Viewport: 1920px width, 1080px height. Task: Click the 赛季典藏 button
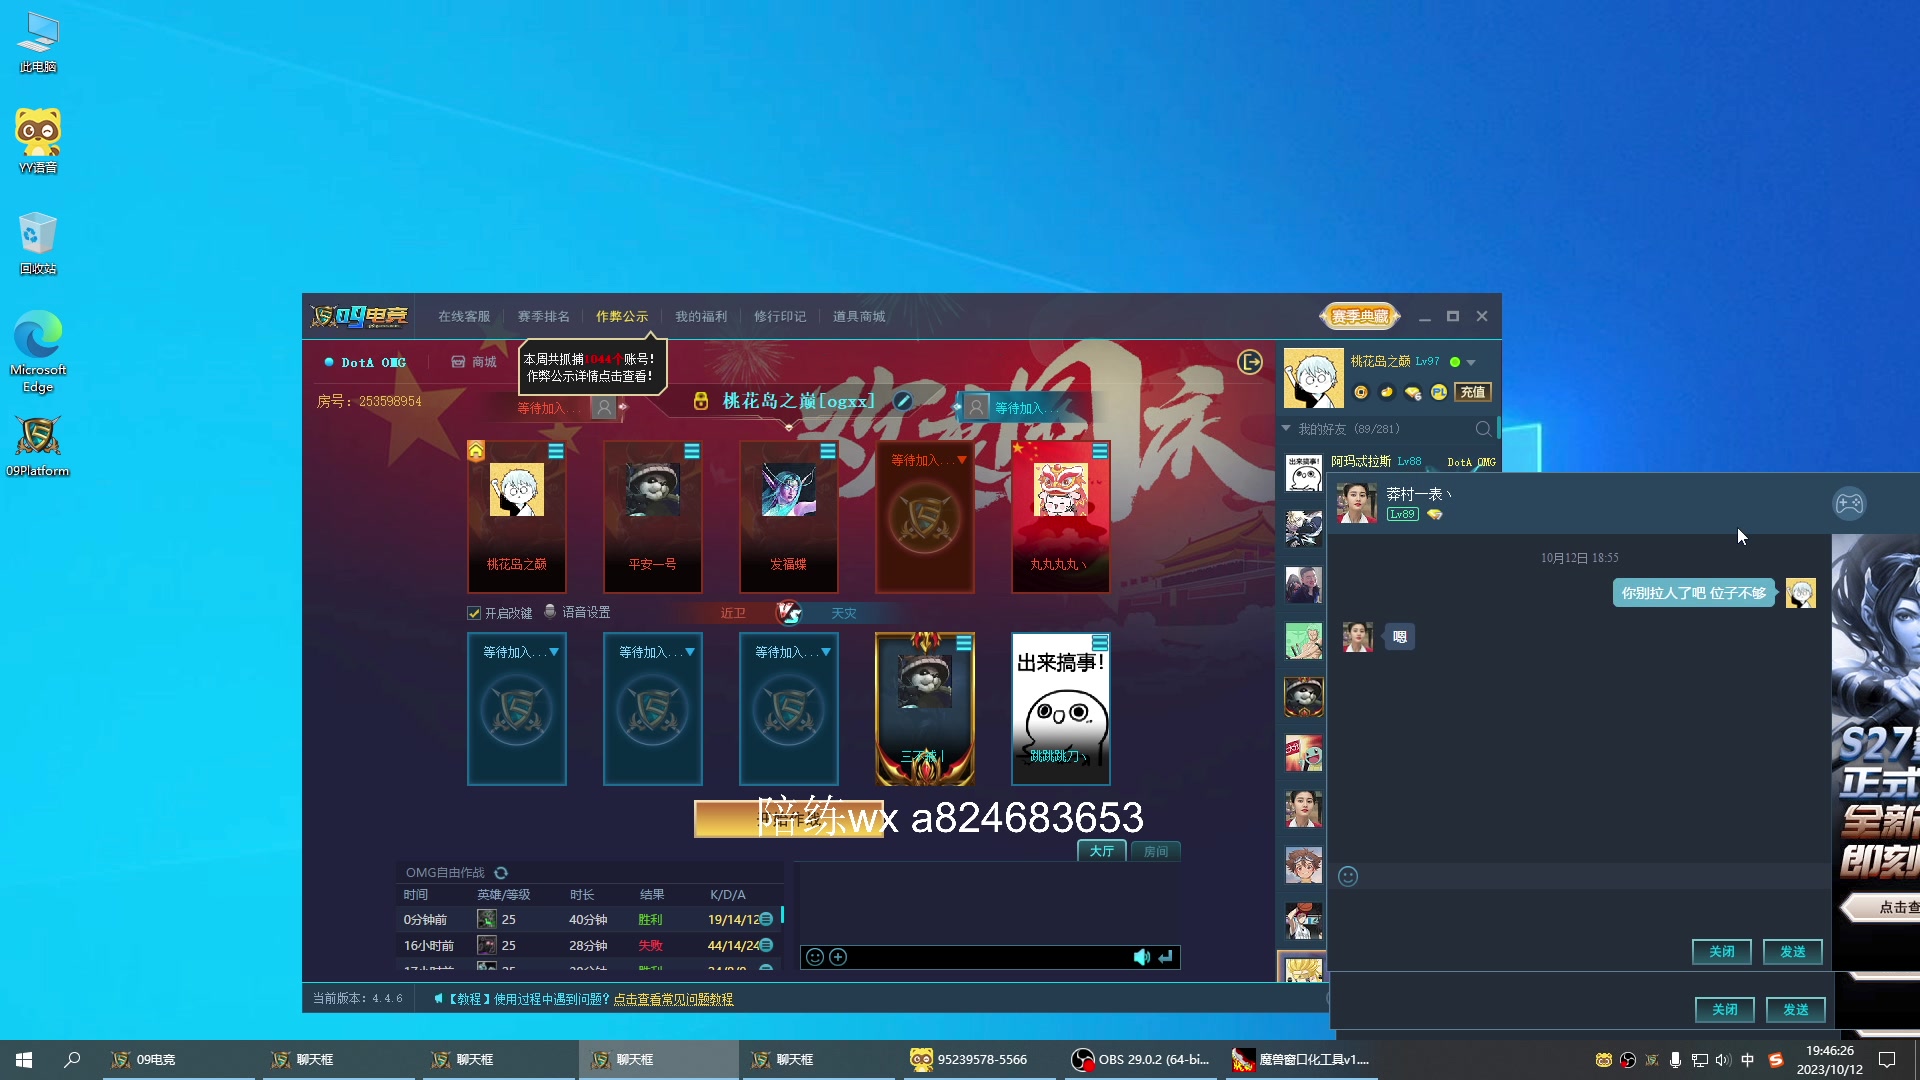pyautogui.click(x=1359, y=316)
